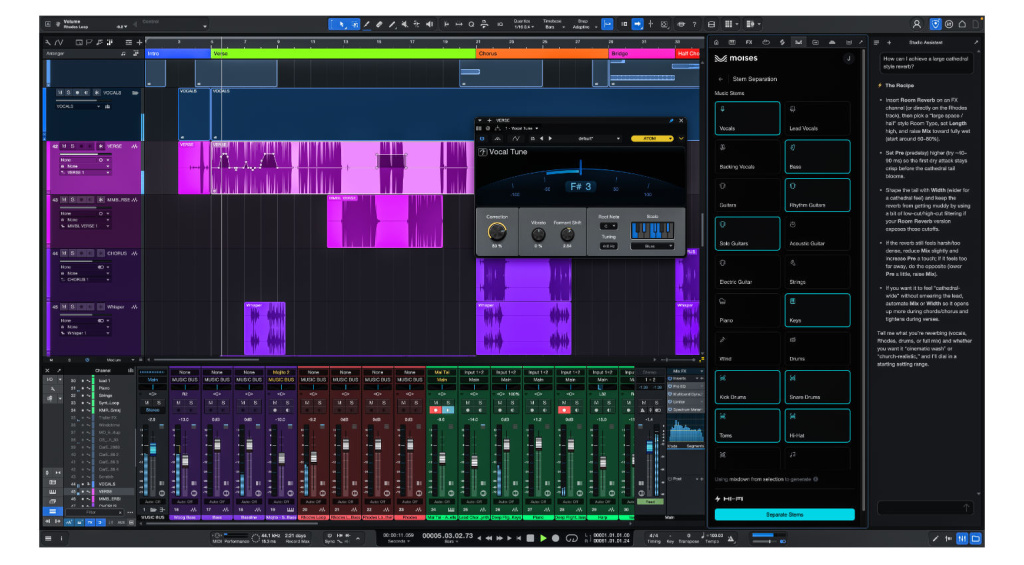
Task: Toggle the Vocal Tune power bypass button
Action: (x=482, y=138)
